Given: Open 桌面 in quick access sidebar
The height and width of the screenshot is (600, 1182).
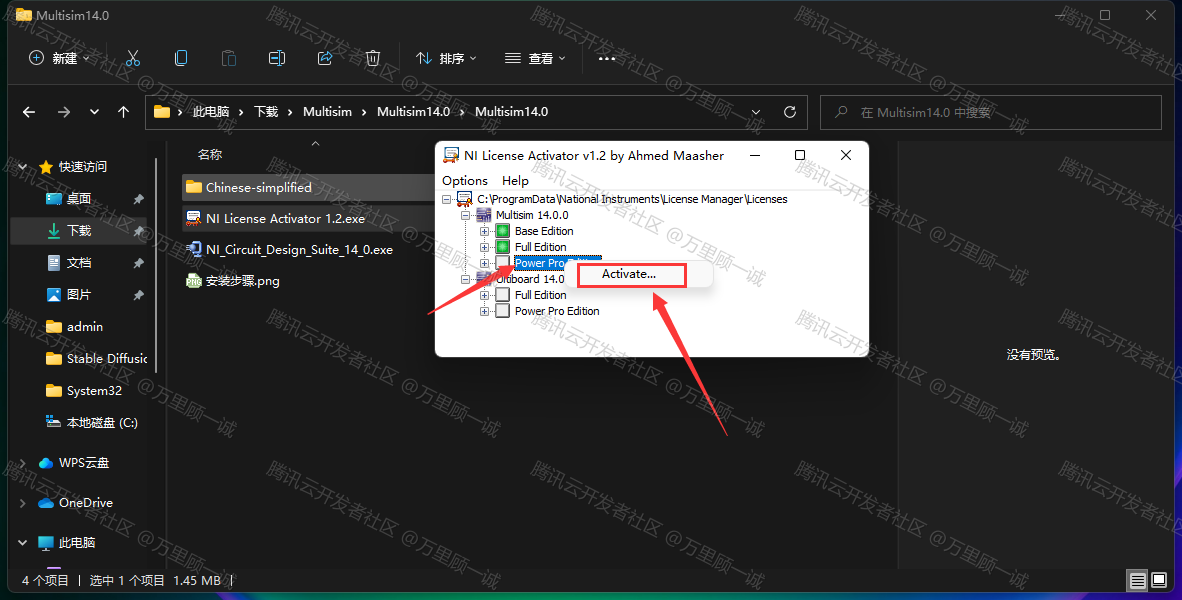Looking at the screenshot, I should [79, 199].
